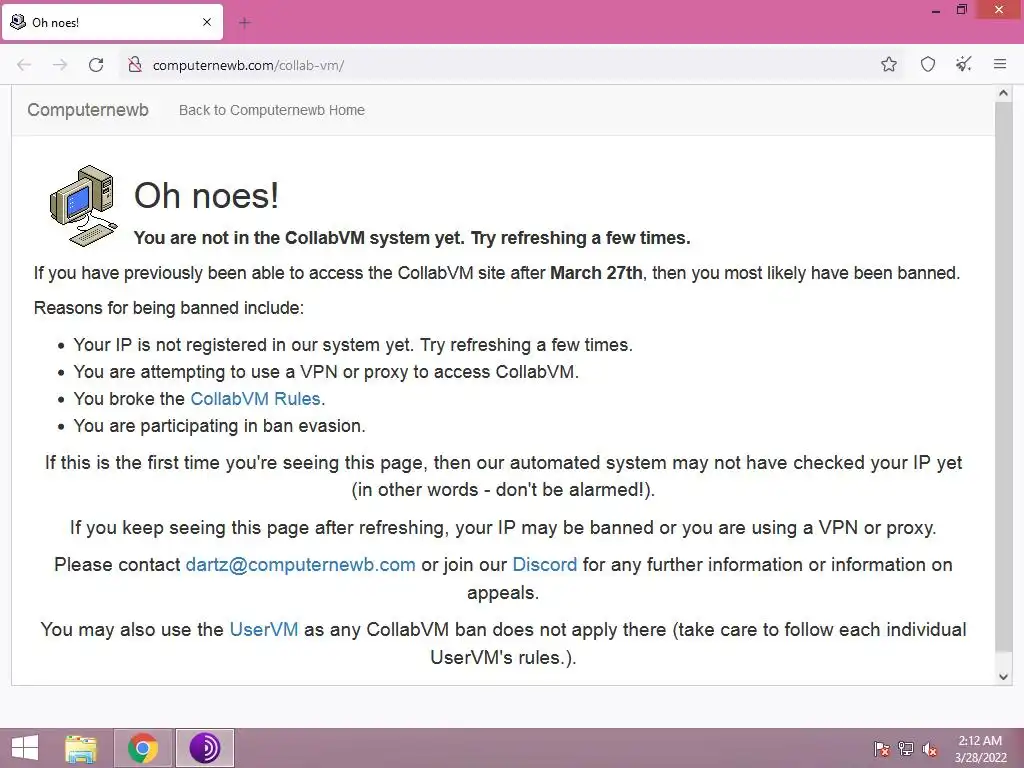This screenshot has width=1024, height=768.
Task: Click 'Reasons for being banned include:' text
Action: pyautogui.click(x=168, y=308)
